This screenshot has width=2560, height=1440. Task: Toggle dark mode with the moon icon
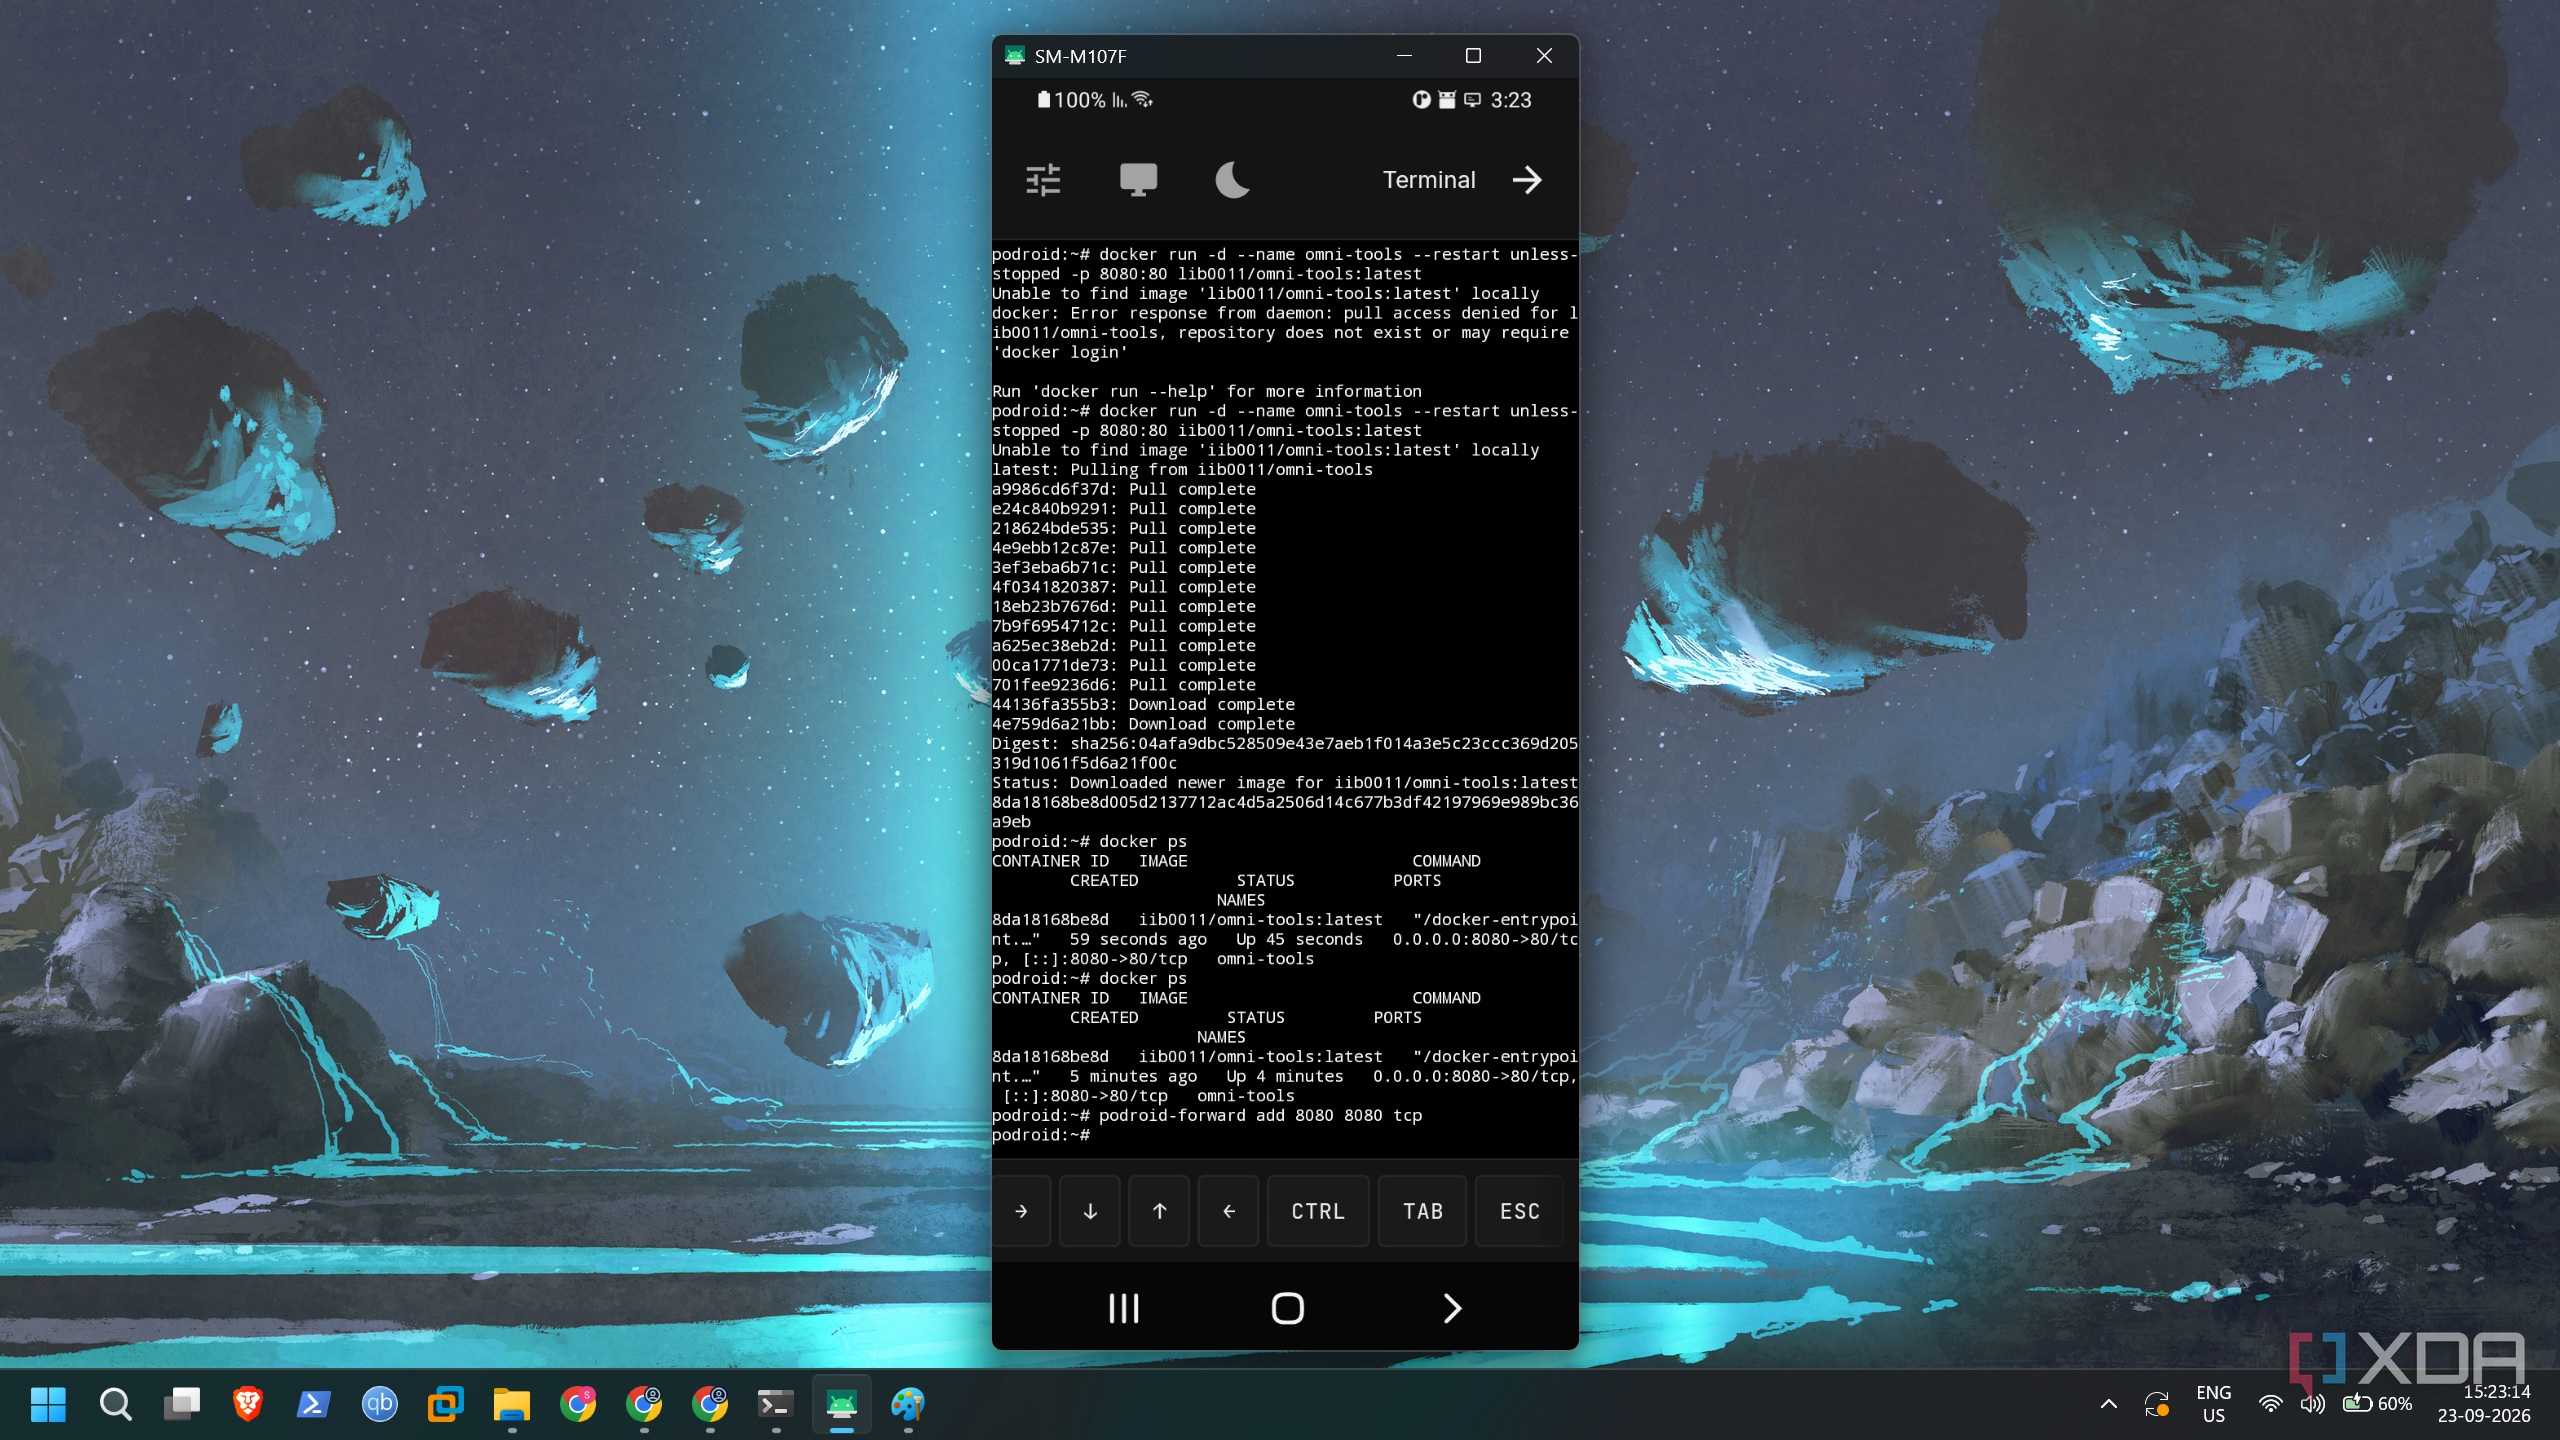pyautogui.click(x=1232, y=180)
